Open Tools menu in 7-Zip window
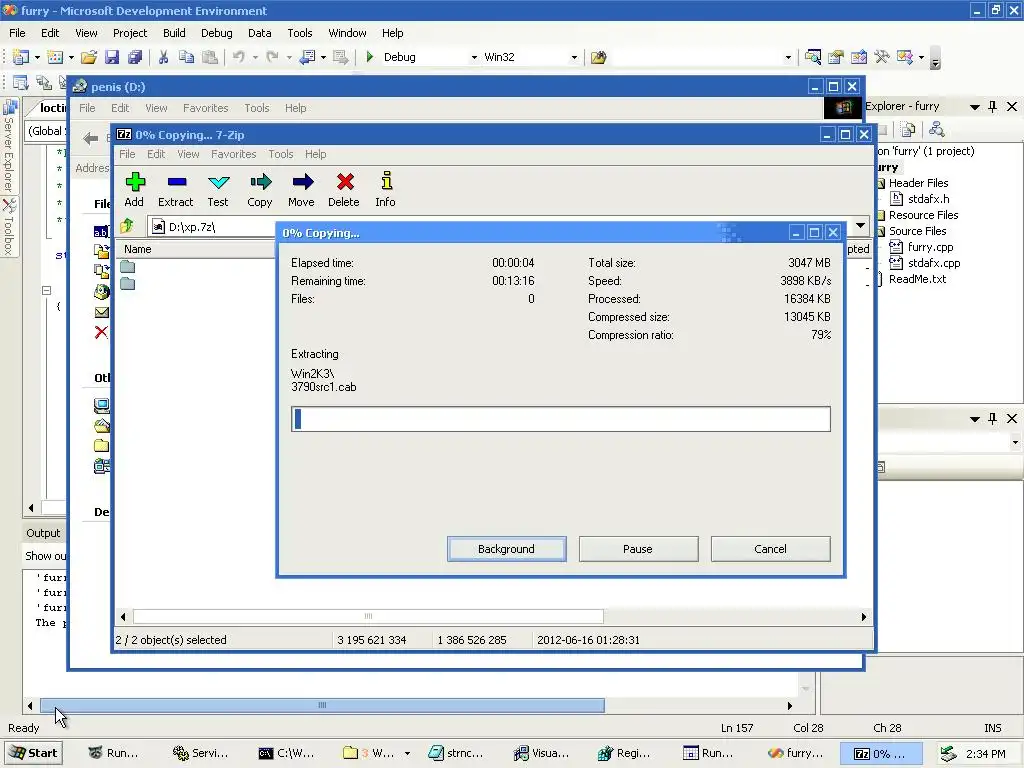The image size is (1024, 768). coord(280,154)
